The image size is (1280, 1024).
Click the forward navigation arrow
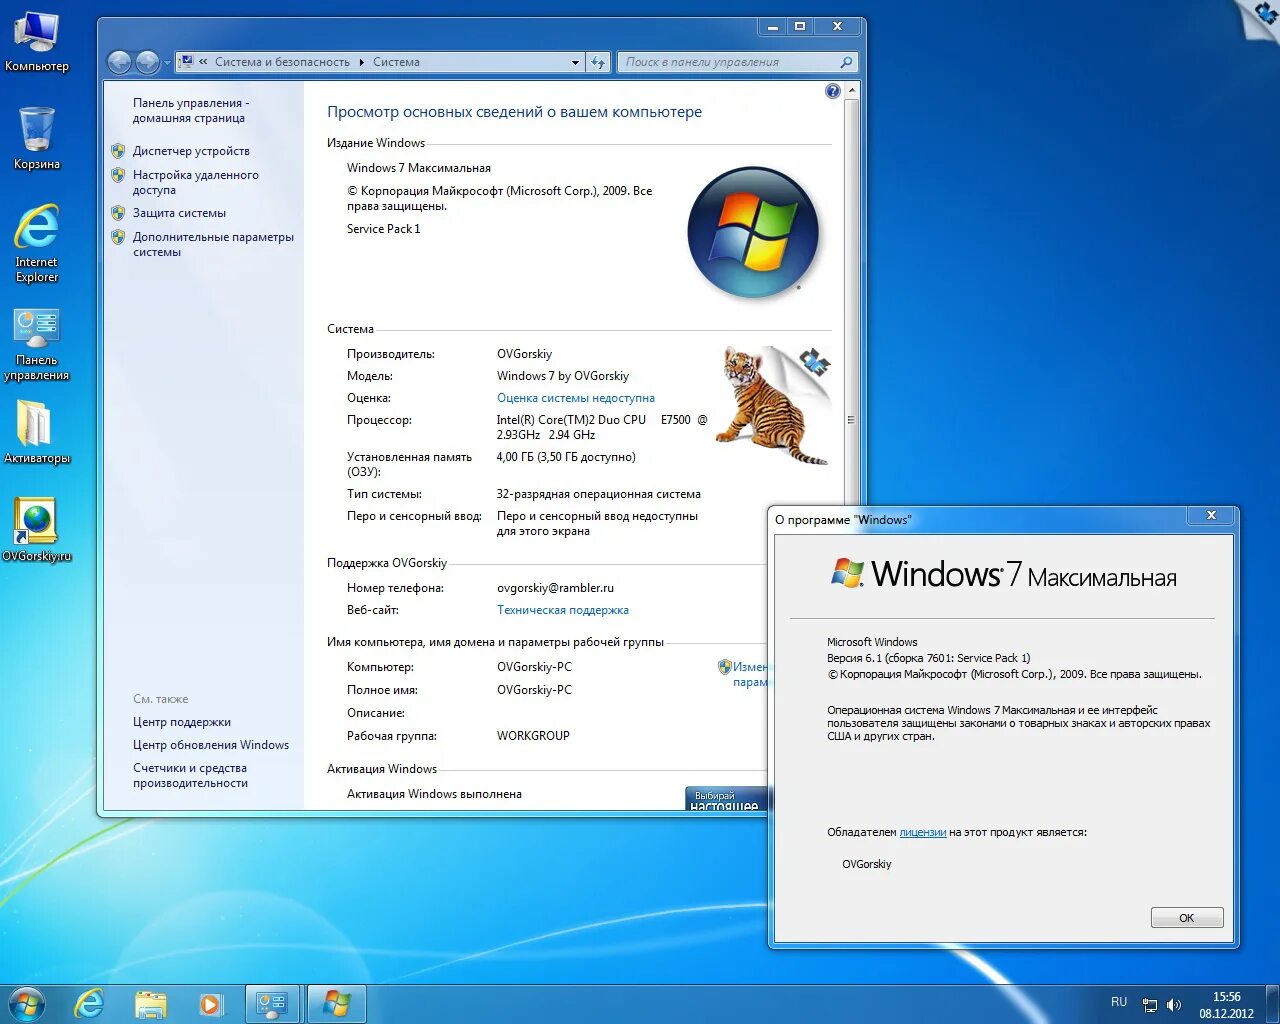point(146,62)
